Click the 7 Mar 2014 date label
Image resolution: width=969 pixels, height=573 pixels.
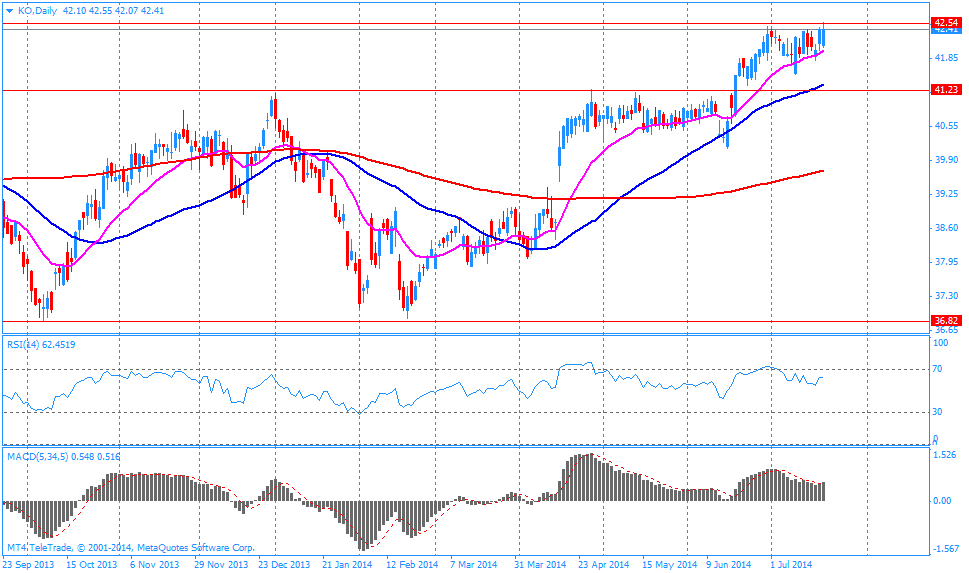click(473, 564)
